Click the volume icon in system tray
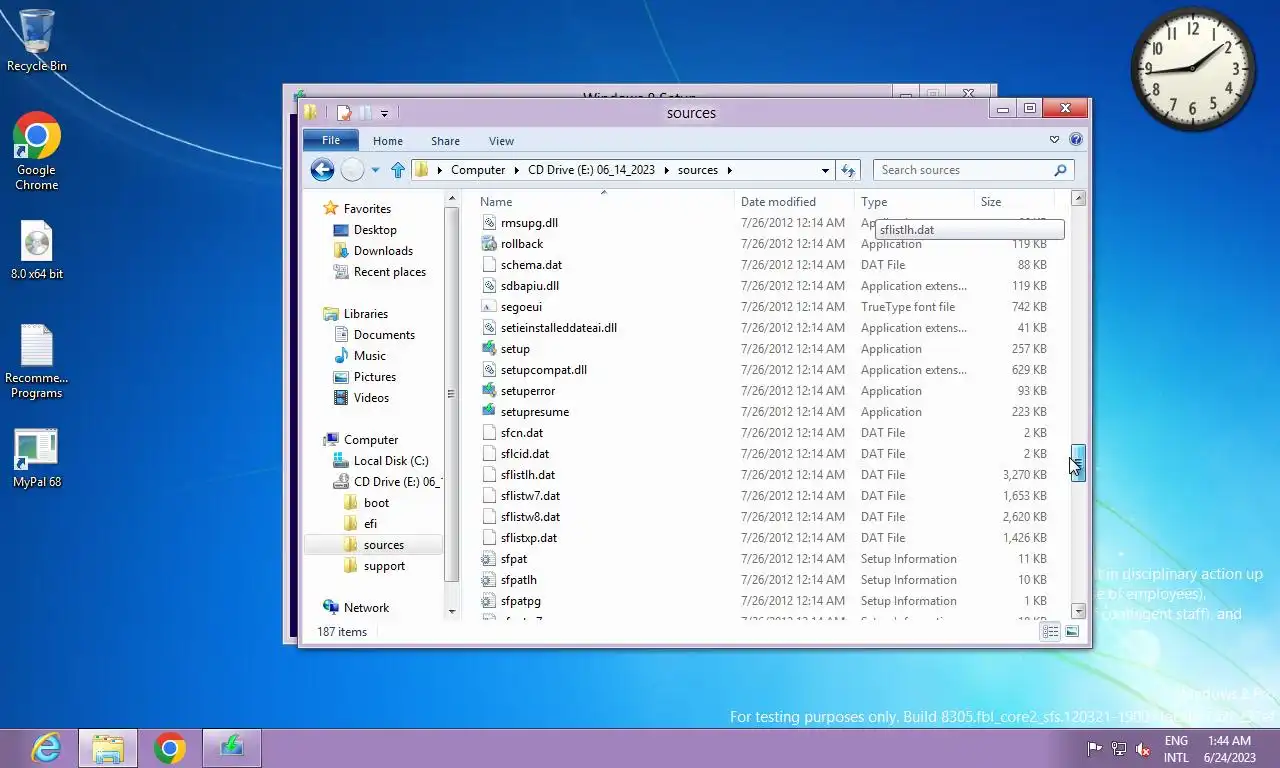The width and height of the screenshot is (1280, 768). point(1143,749)
